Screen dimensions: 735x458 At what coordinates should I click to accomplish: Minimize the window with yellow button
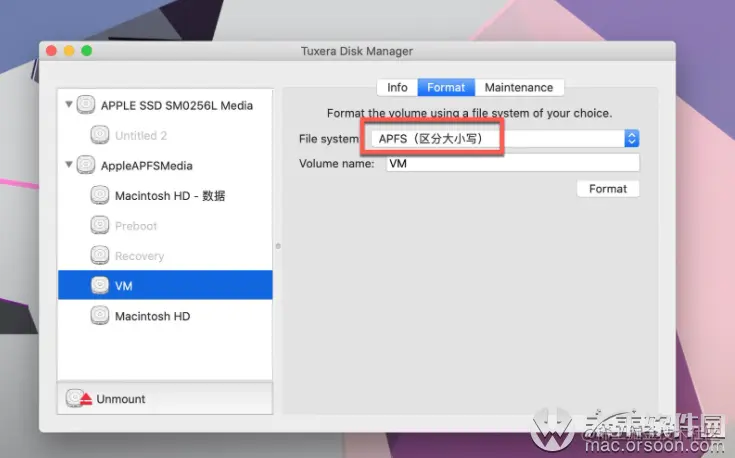(69, 51)
